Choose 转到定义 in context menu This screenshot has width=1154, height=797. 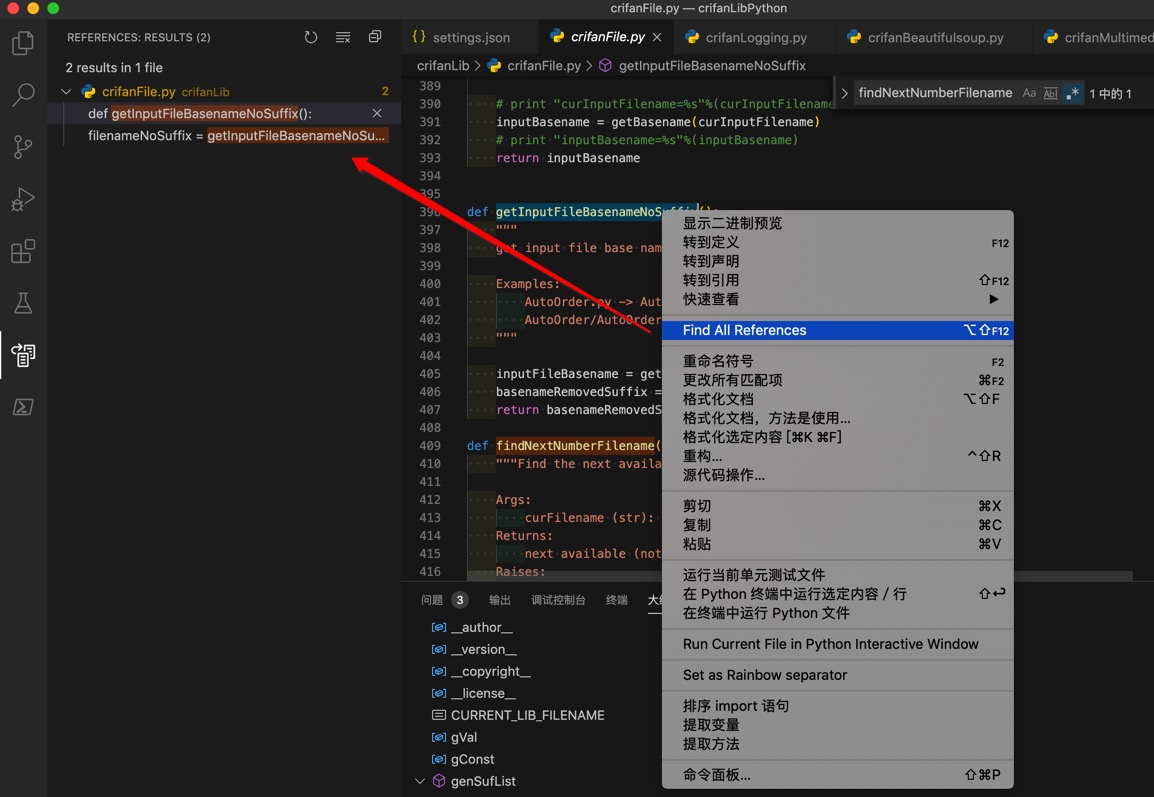pyautogui.click(x=838, y=242)
